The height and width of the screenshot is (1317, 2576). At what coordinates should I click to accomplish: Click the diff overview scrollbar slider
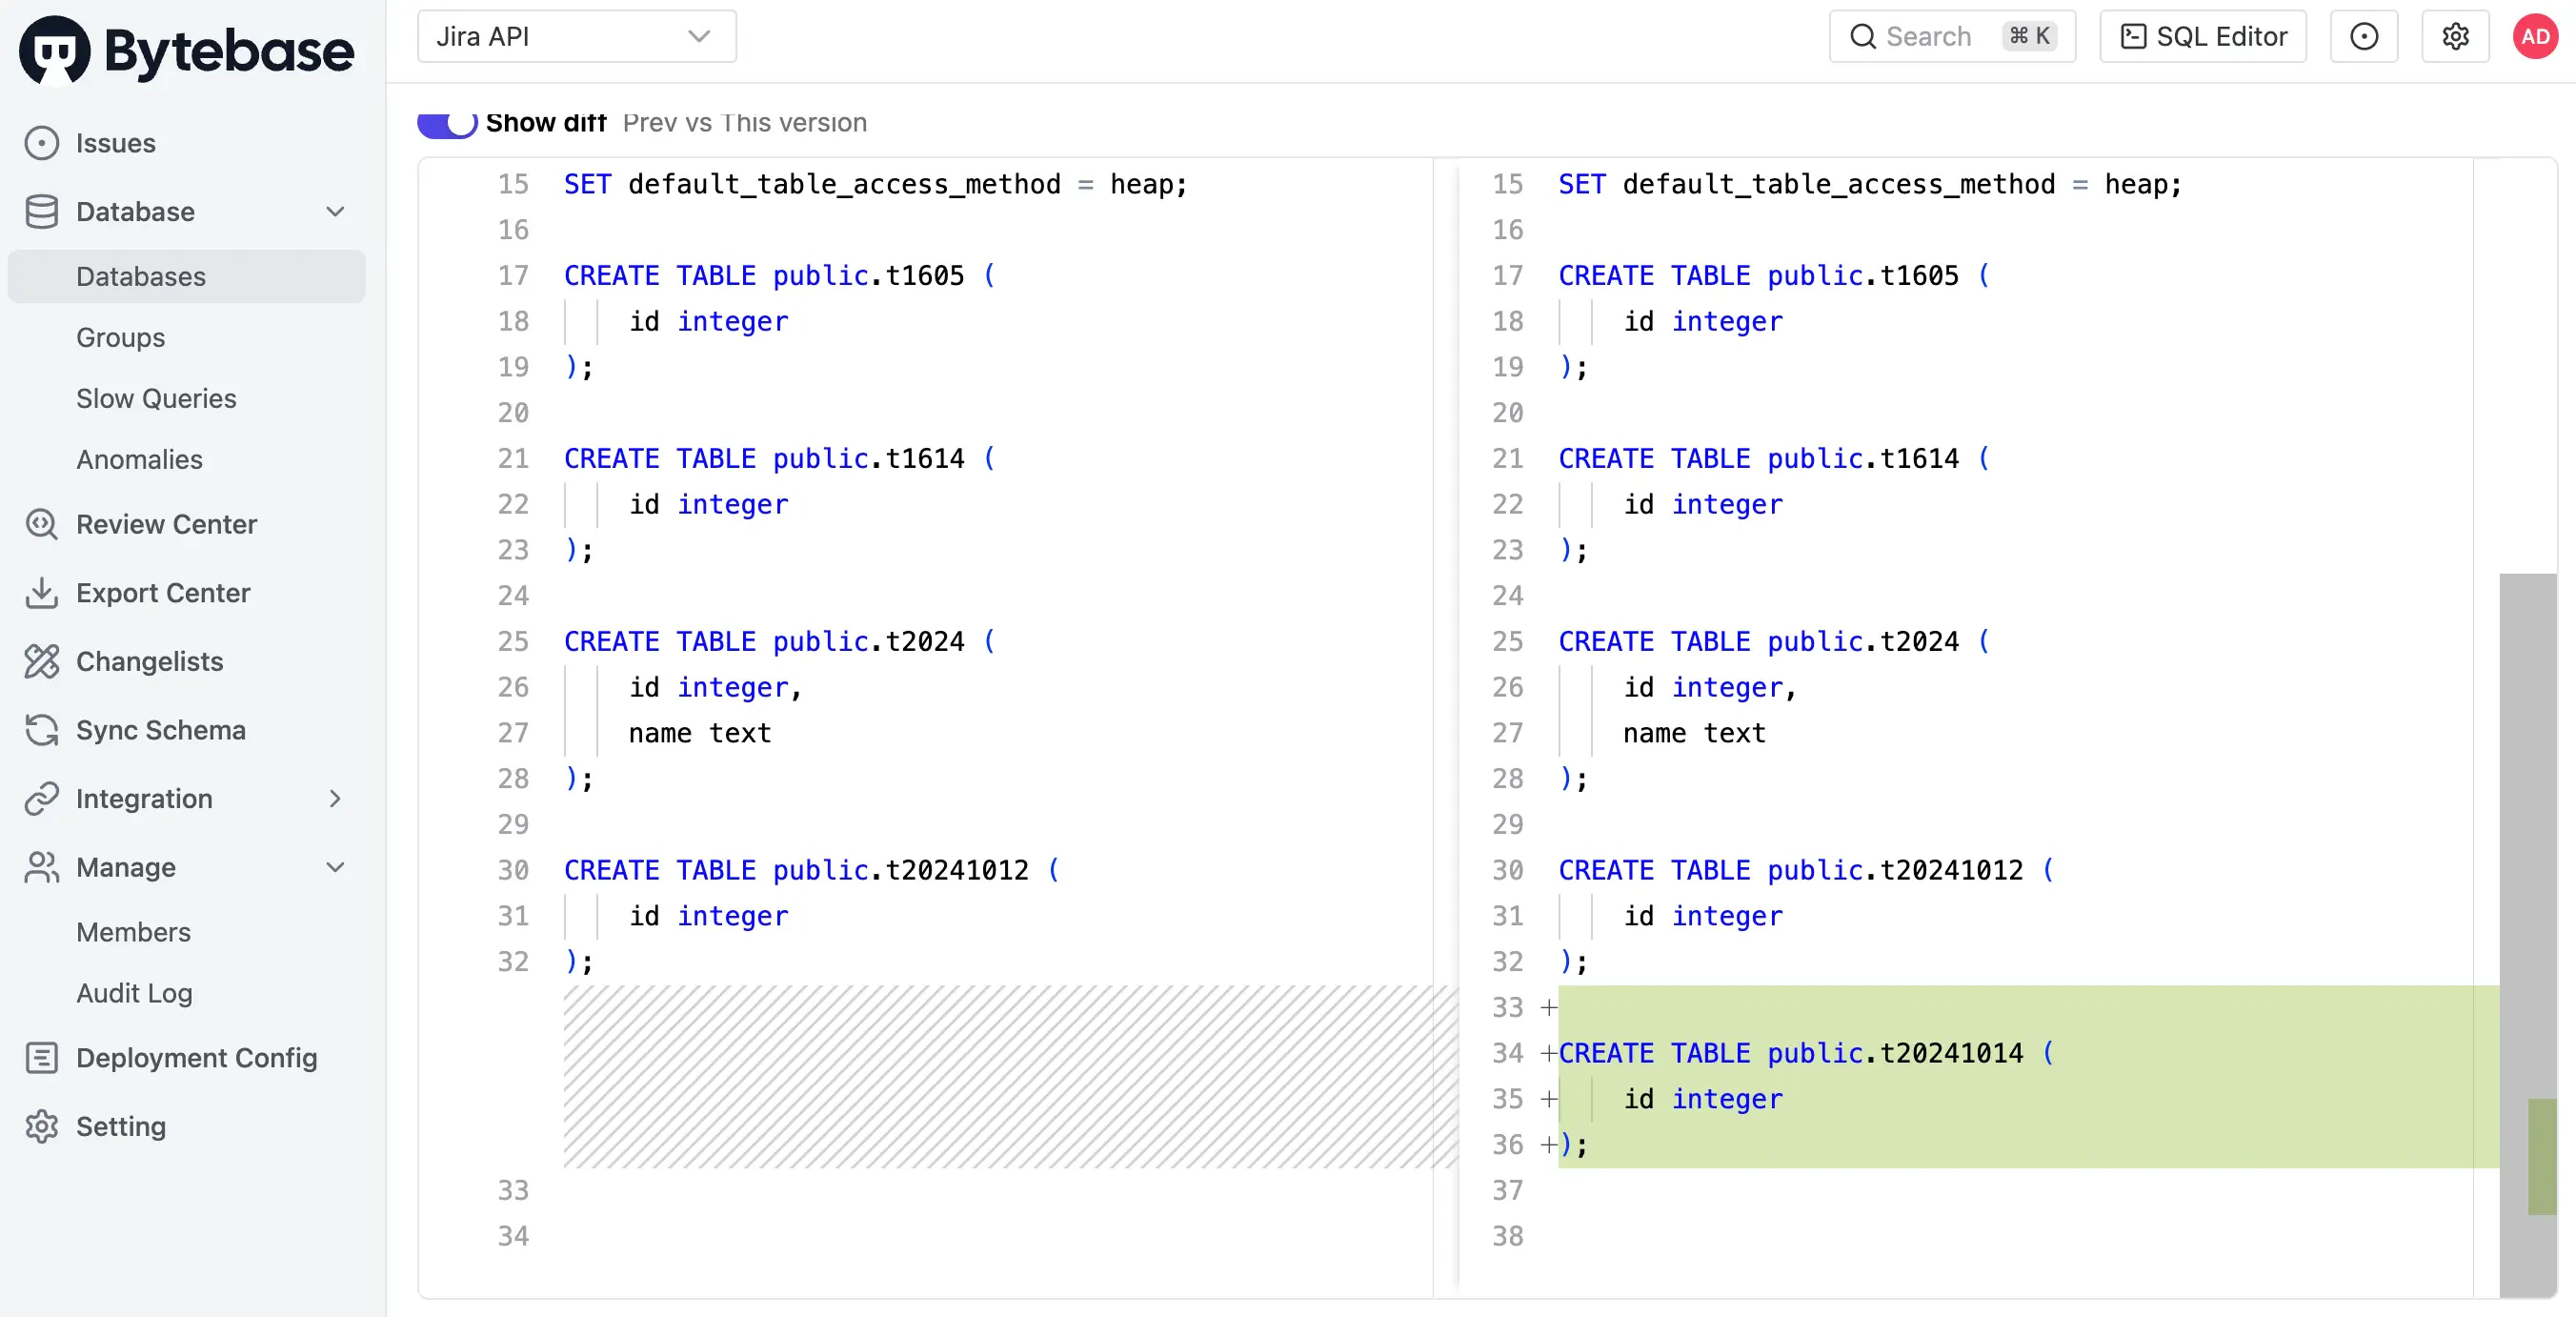point(2527,934)
